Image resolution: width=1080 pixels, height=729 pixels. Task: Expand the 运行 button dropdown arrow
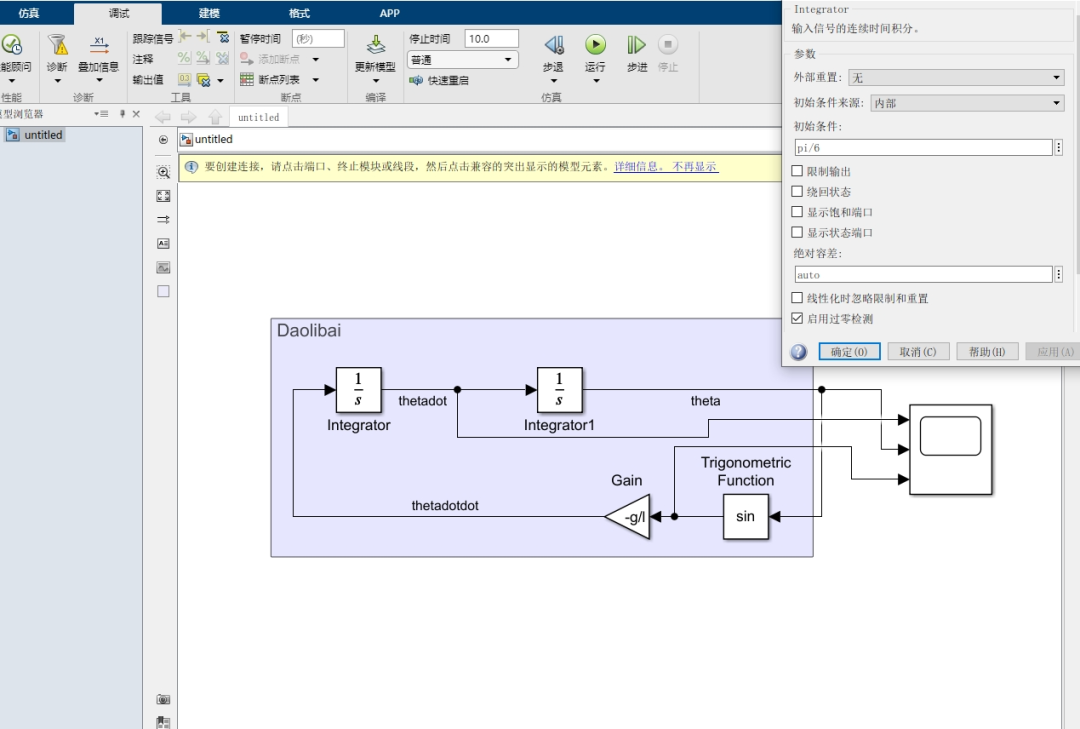point(596,81)
